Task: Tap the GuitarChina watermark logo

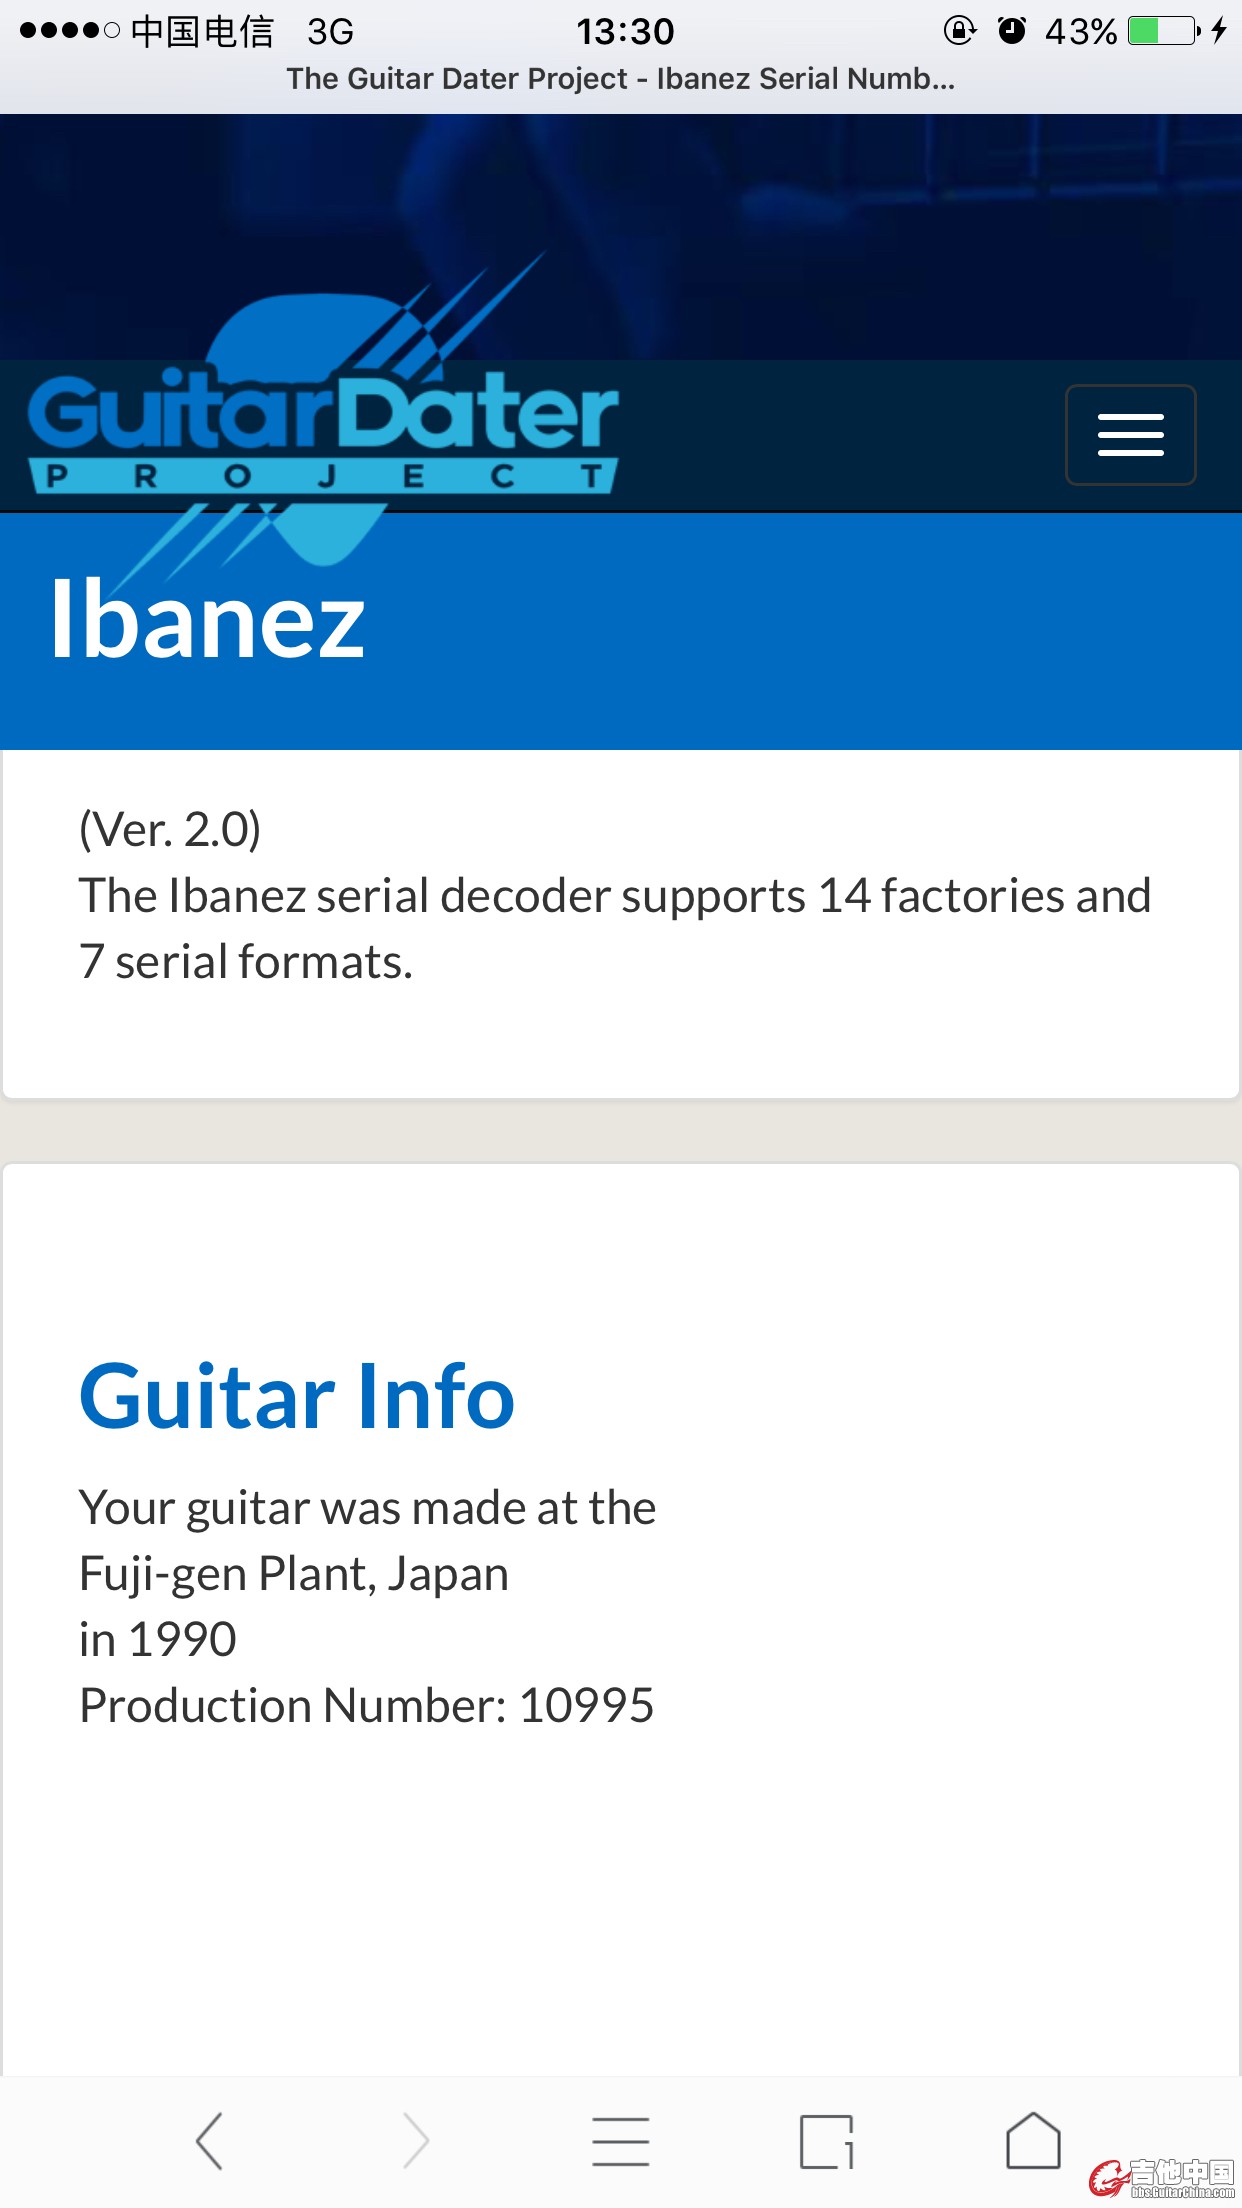Action: [x=1163, y=2177]
